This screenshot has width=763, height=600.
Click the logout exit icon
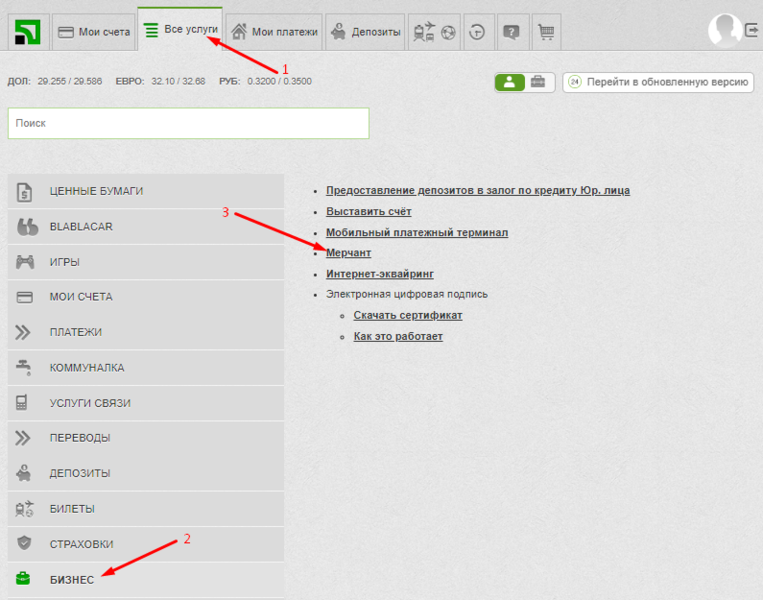(x=752, y=31)
